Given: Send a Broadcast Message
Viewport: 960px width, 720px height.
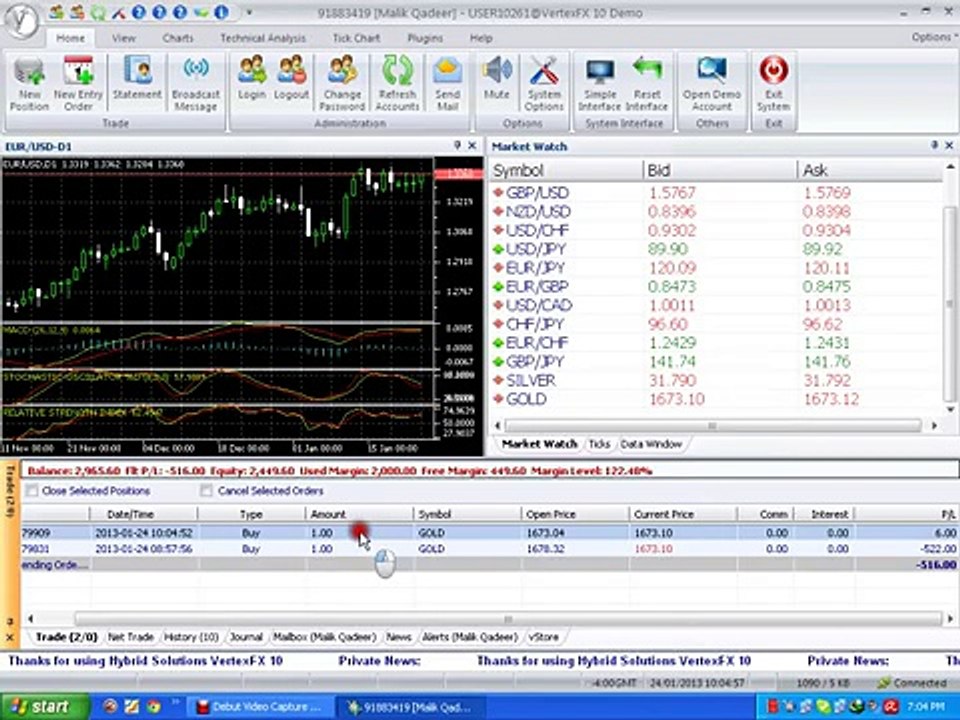Looking at the screenshot, I should point(196,84).
